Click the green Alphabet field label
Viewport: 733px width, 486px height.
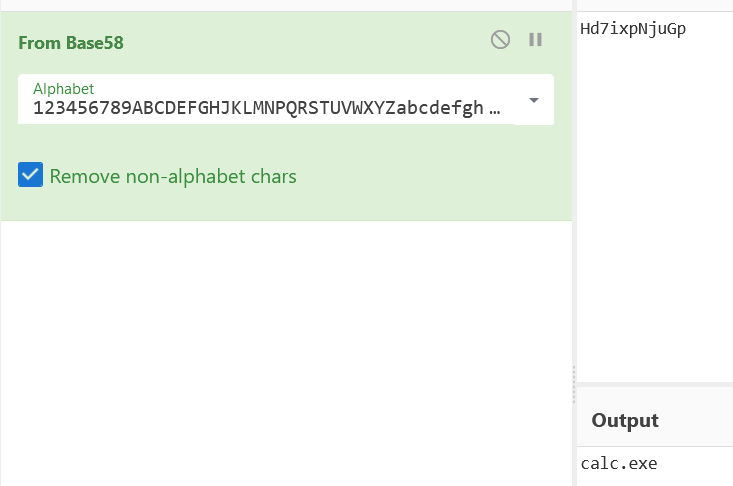[64, 89]
